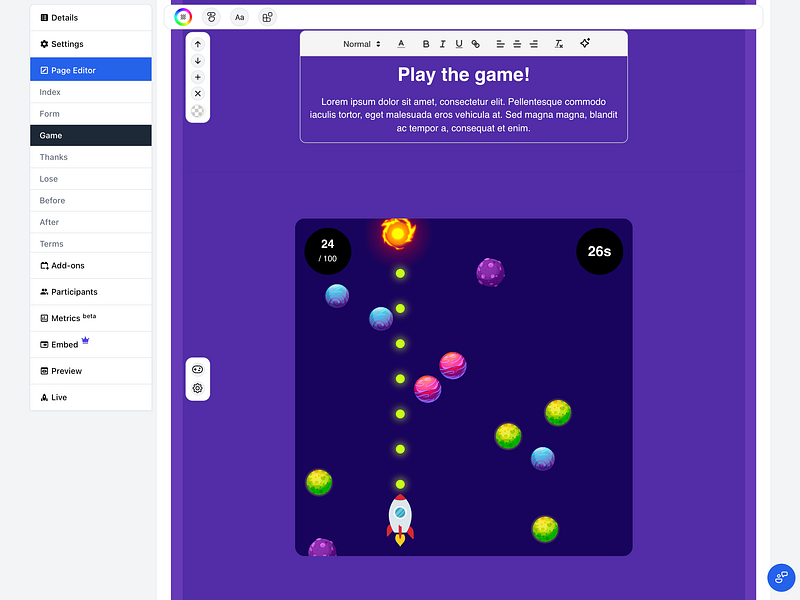Image resolution: width=800 pixels, height=600 pixels.
Task: Open the Thanks page
Action: click(x=91, y=157)
